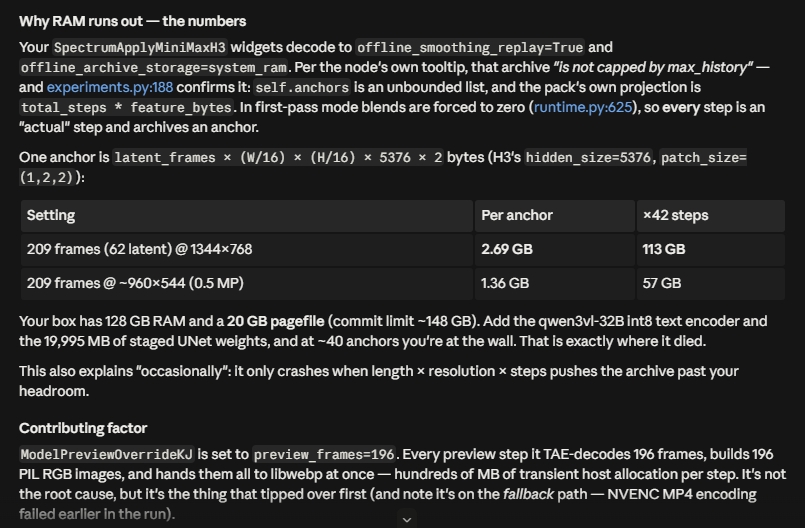Viewport: 805px width, 528px height.
Task: Click the 209 frames @ ~960×544 row
Action: click(403, 284)
